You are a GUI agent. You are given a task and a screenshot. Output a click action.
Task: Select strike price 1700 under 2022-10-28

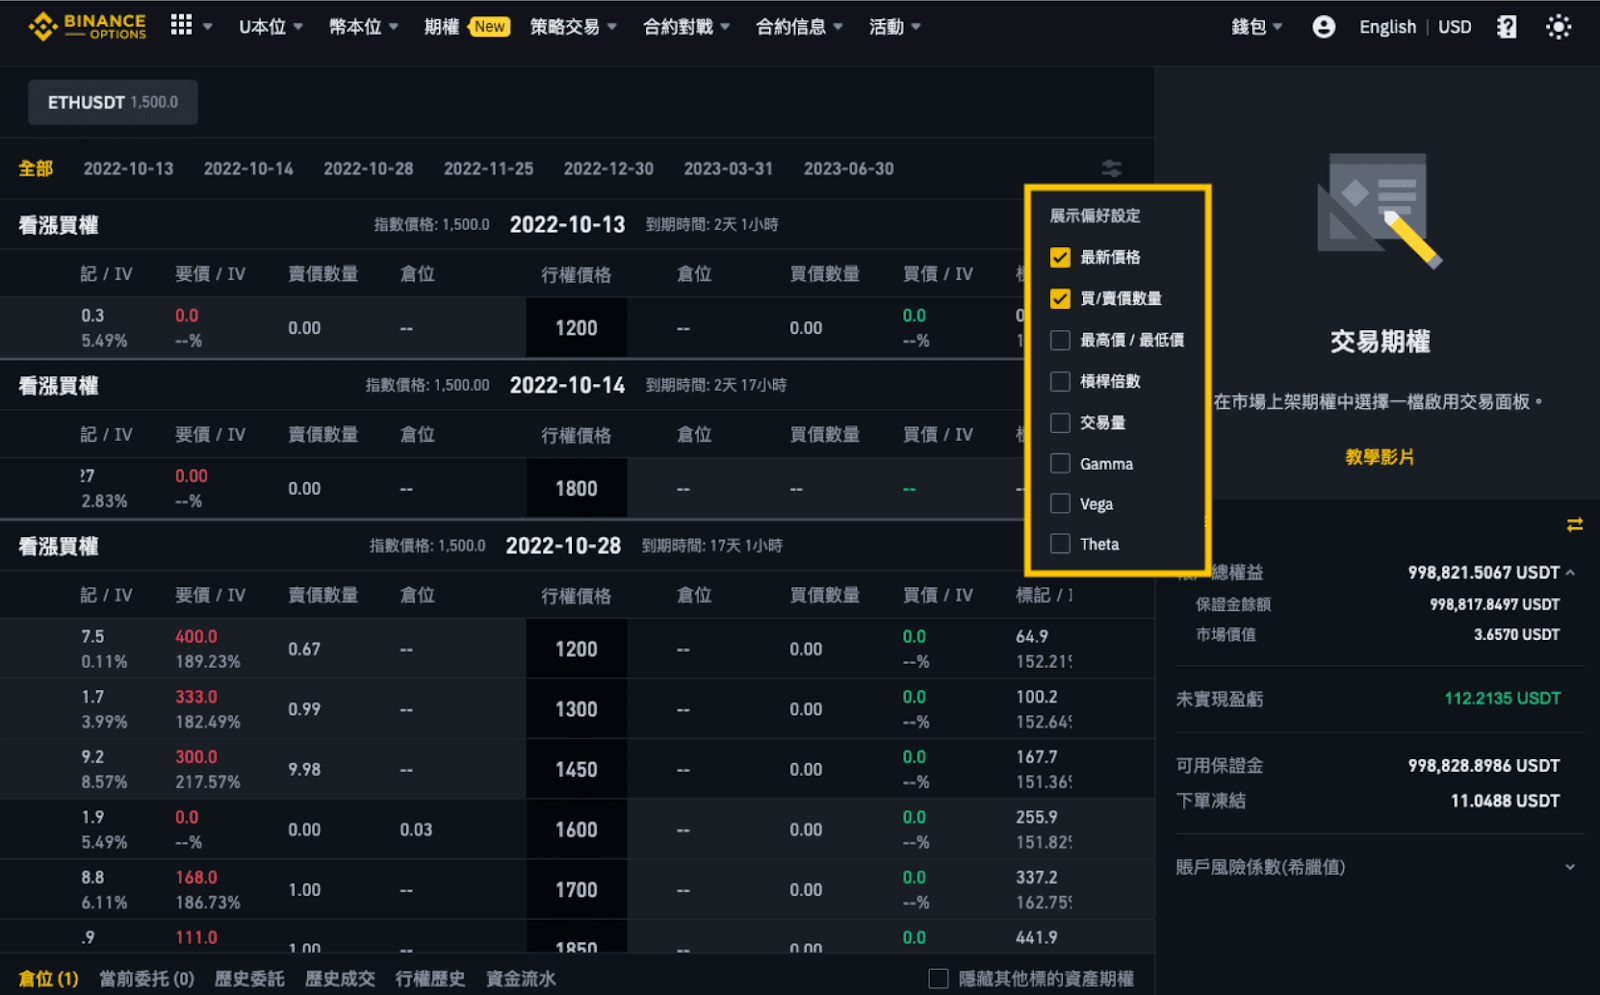[x=576, y=889]
